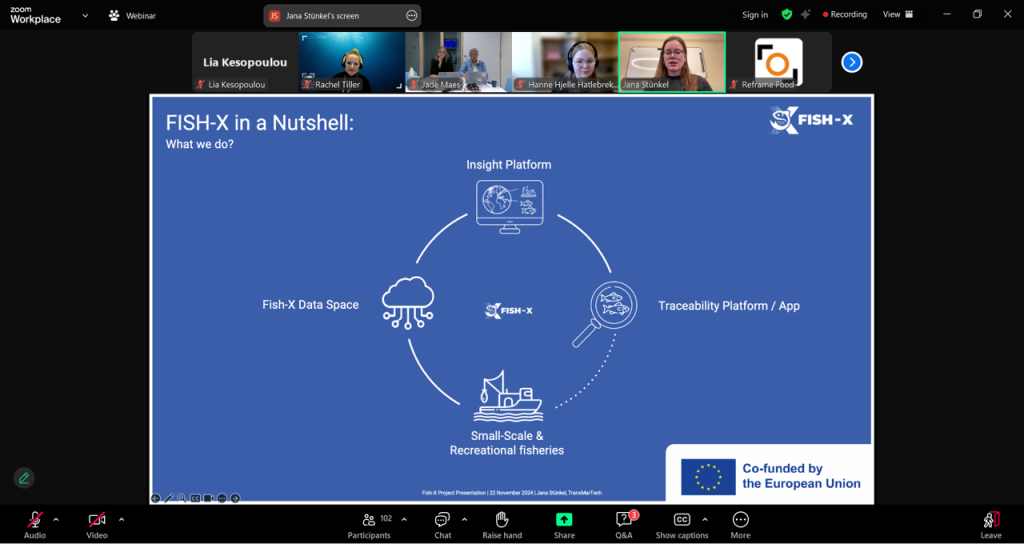Click 'Small-Scale & Recreational fisheries' text
The width and height of the screenshot is (1024, 544).
507,443
